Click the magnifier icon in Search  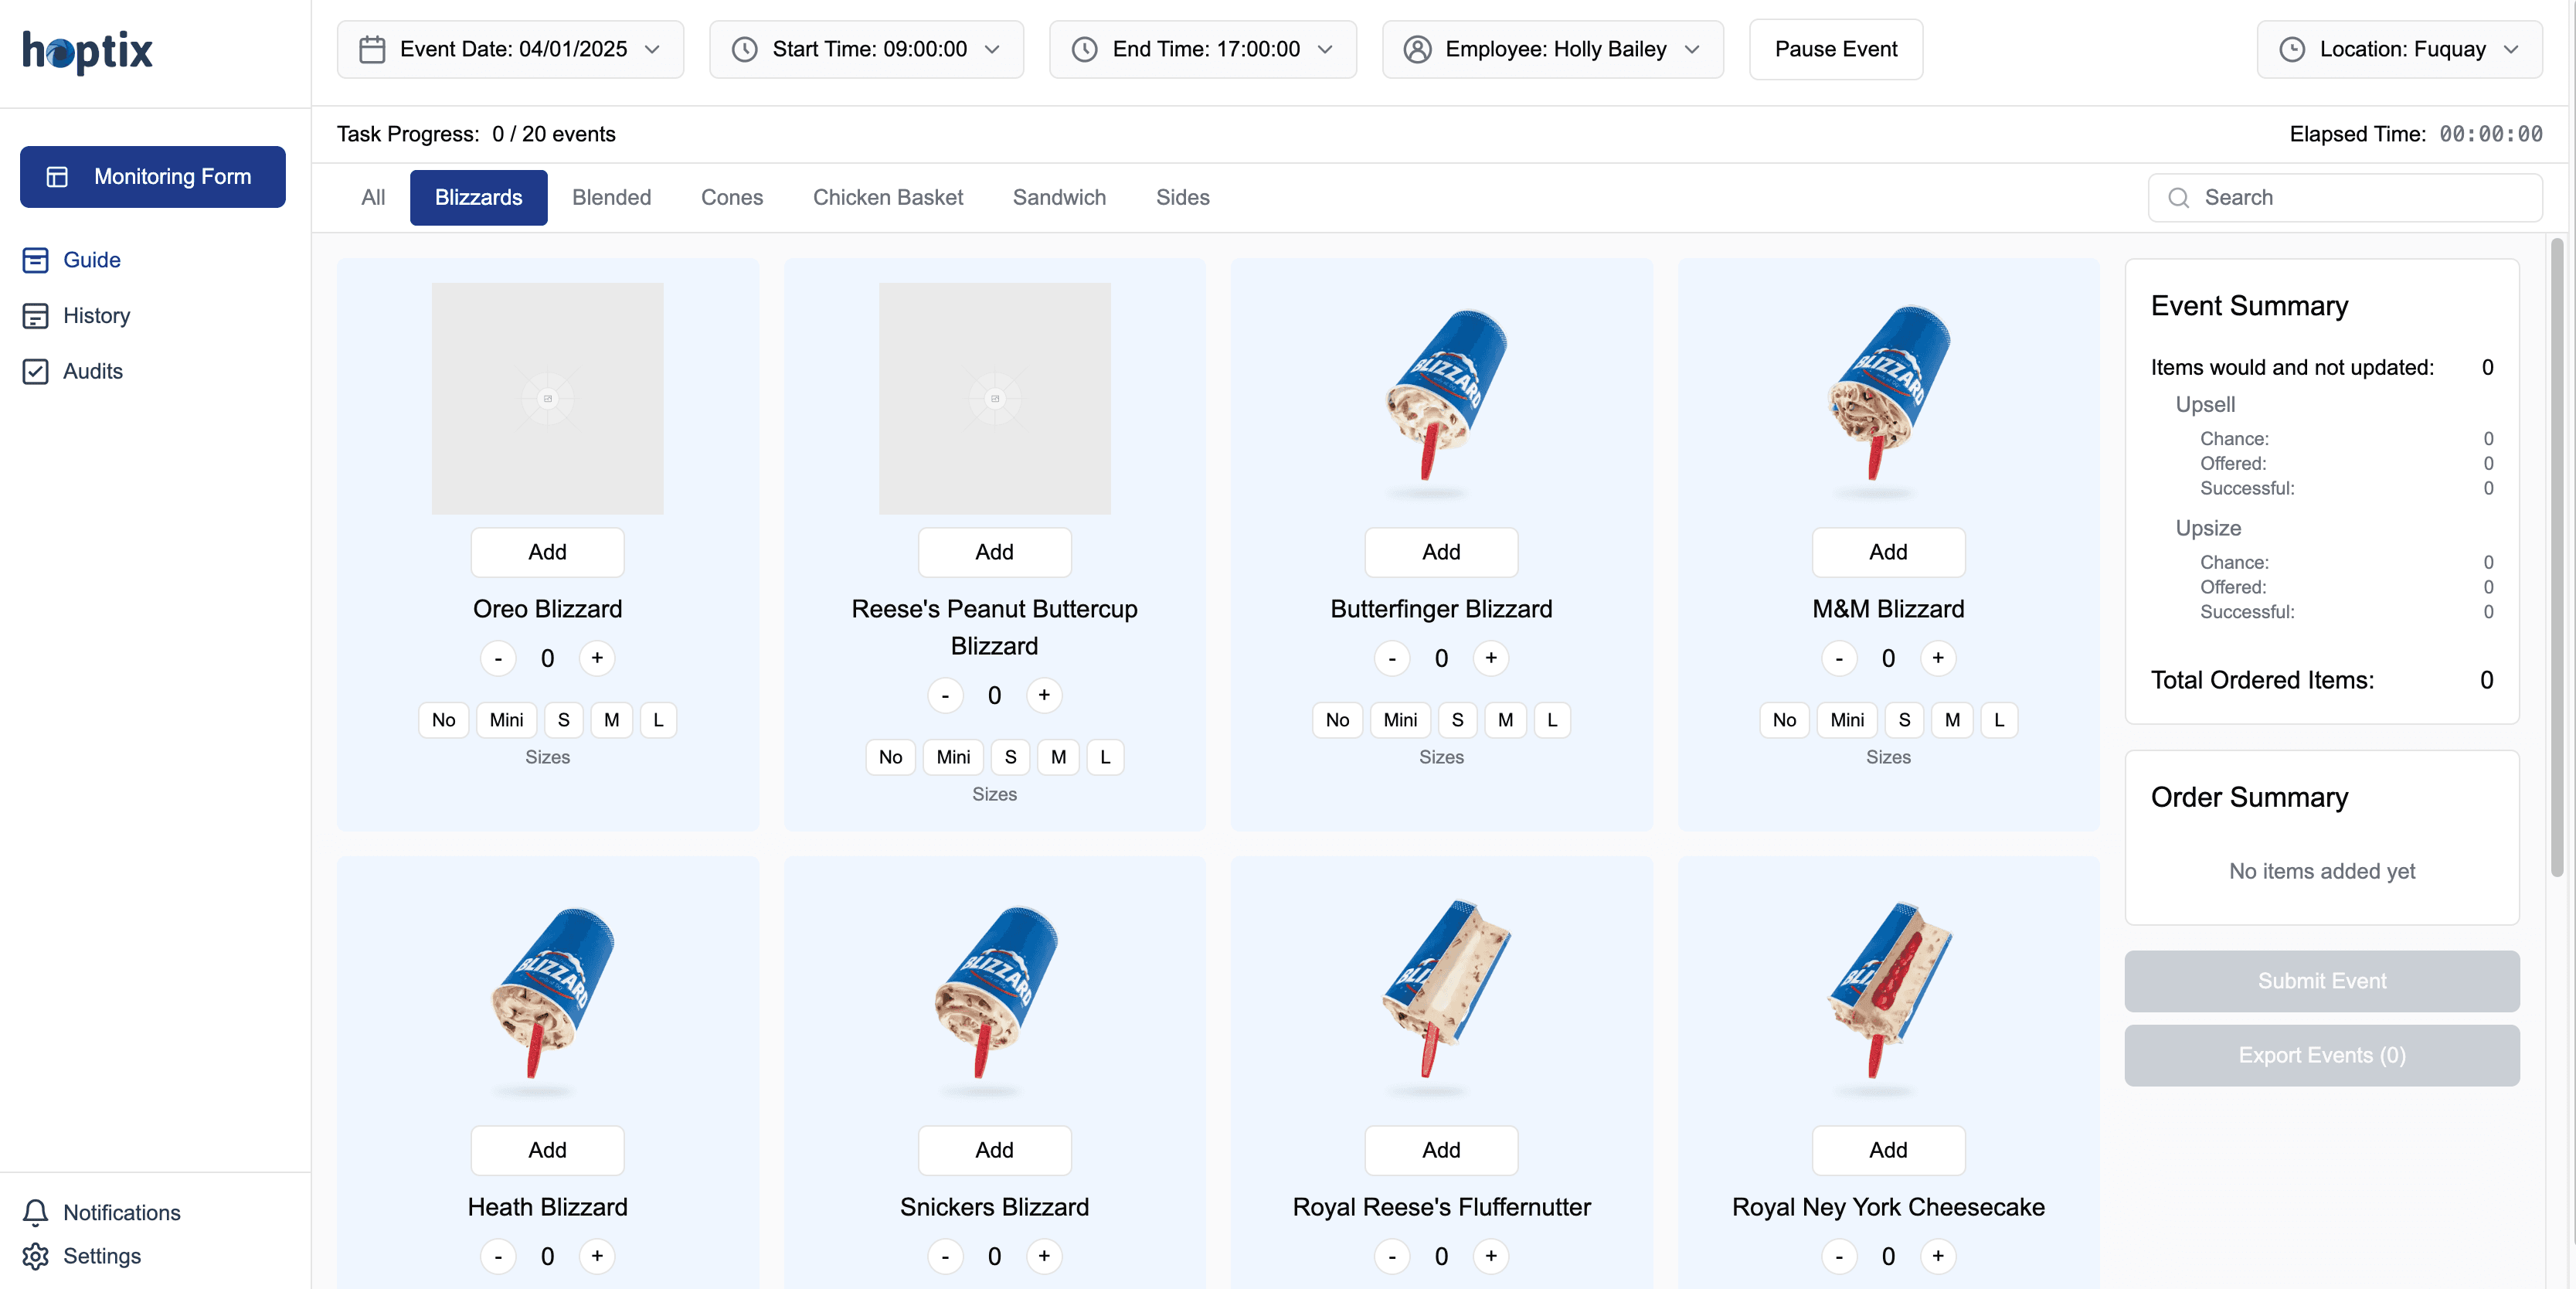(2179, 198)
